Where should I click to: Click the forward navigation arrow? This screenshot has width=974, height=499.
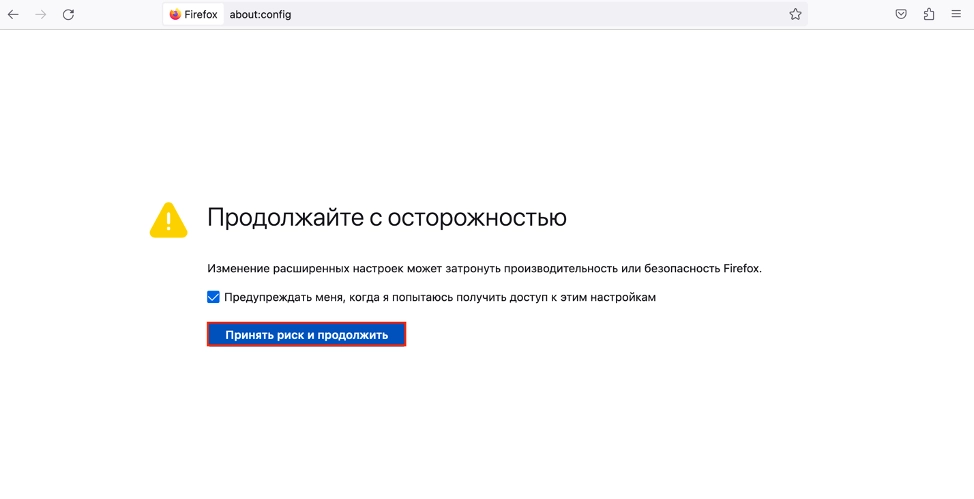coord(41,14)
